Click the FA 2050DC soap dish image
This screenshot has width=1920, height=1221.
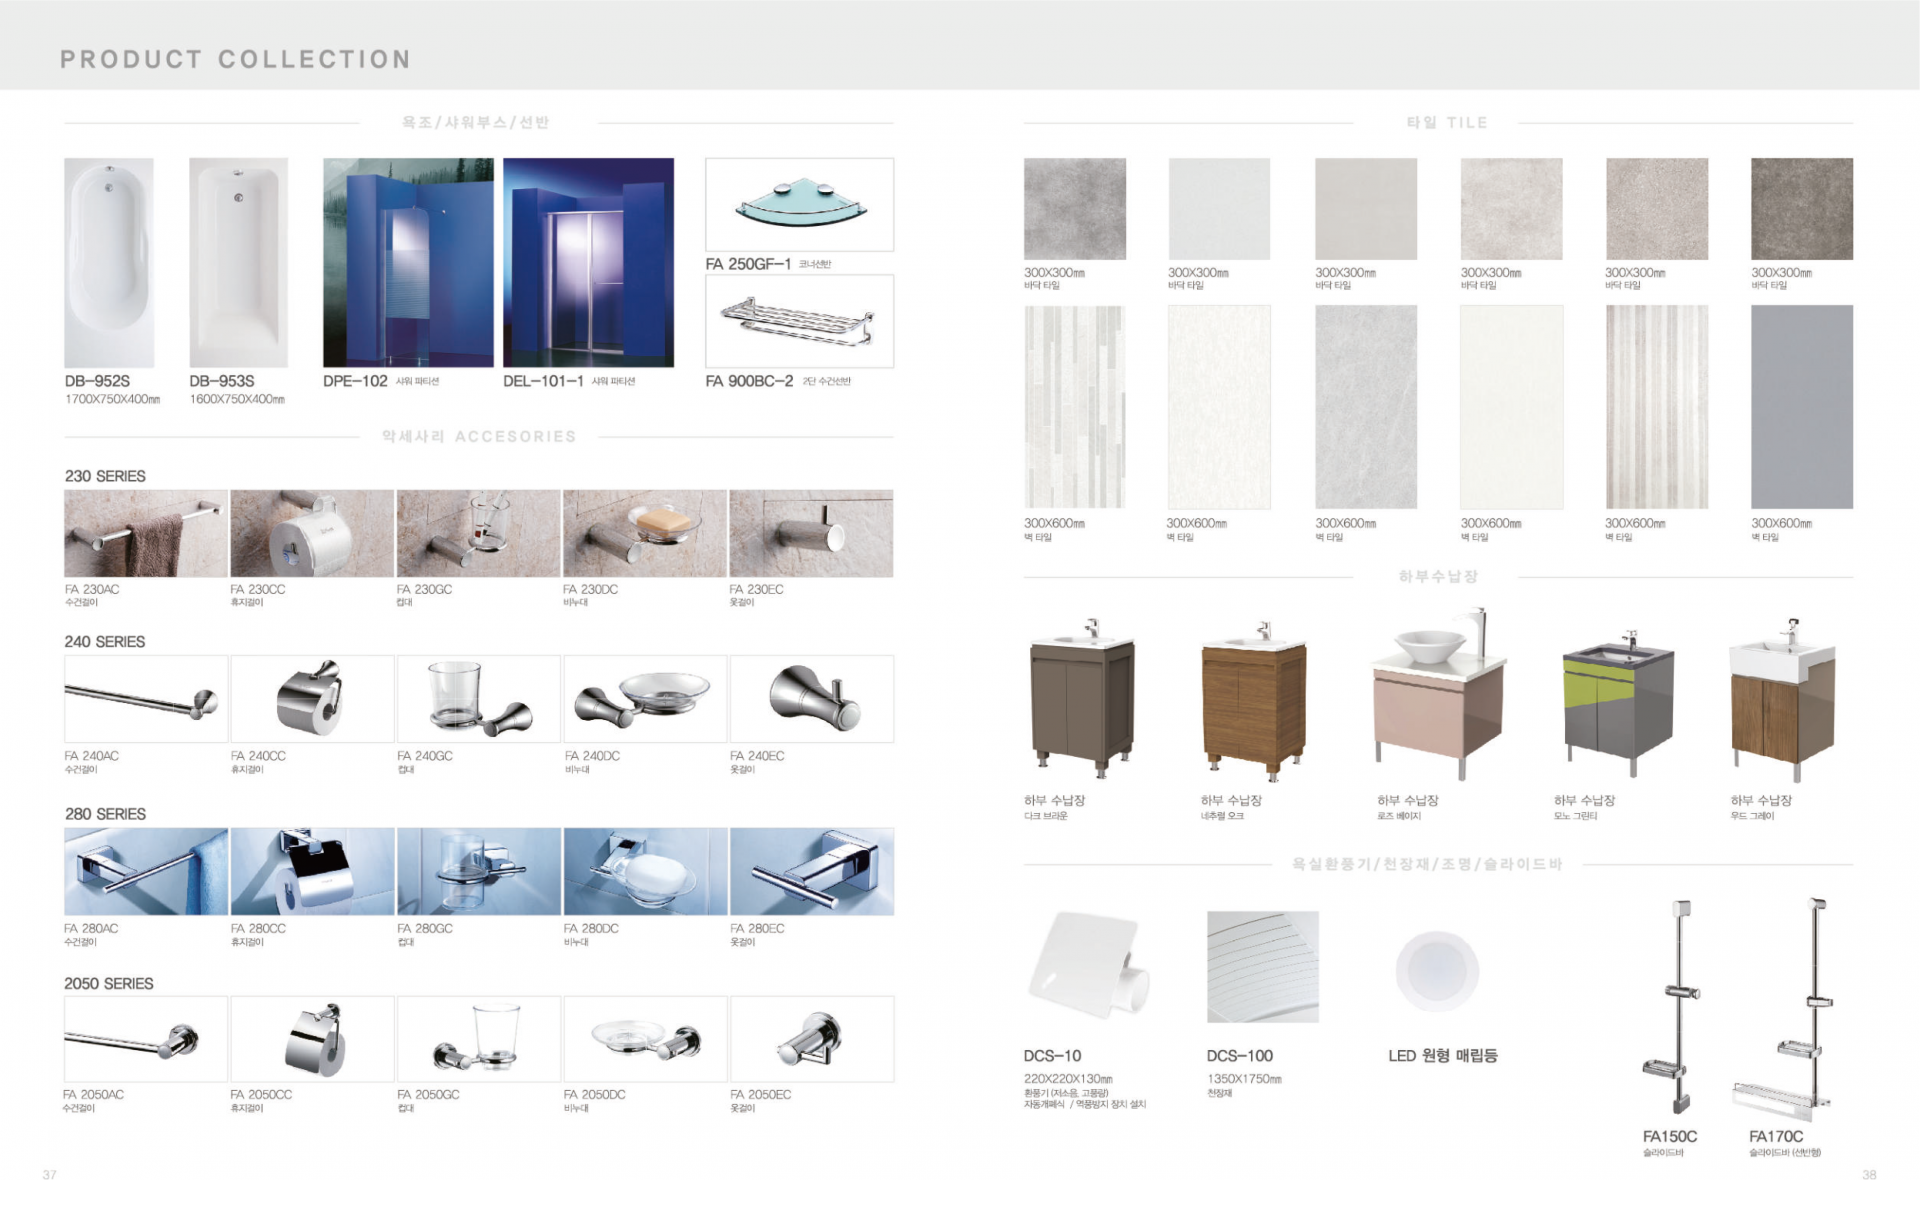tap(645, 1039)
